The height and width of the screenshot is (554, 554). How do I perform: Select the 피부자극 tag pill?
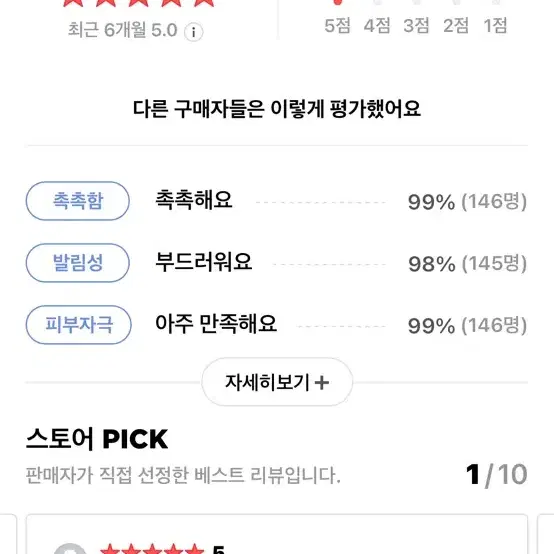pos(79,325)
